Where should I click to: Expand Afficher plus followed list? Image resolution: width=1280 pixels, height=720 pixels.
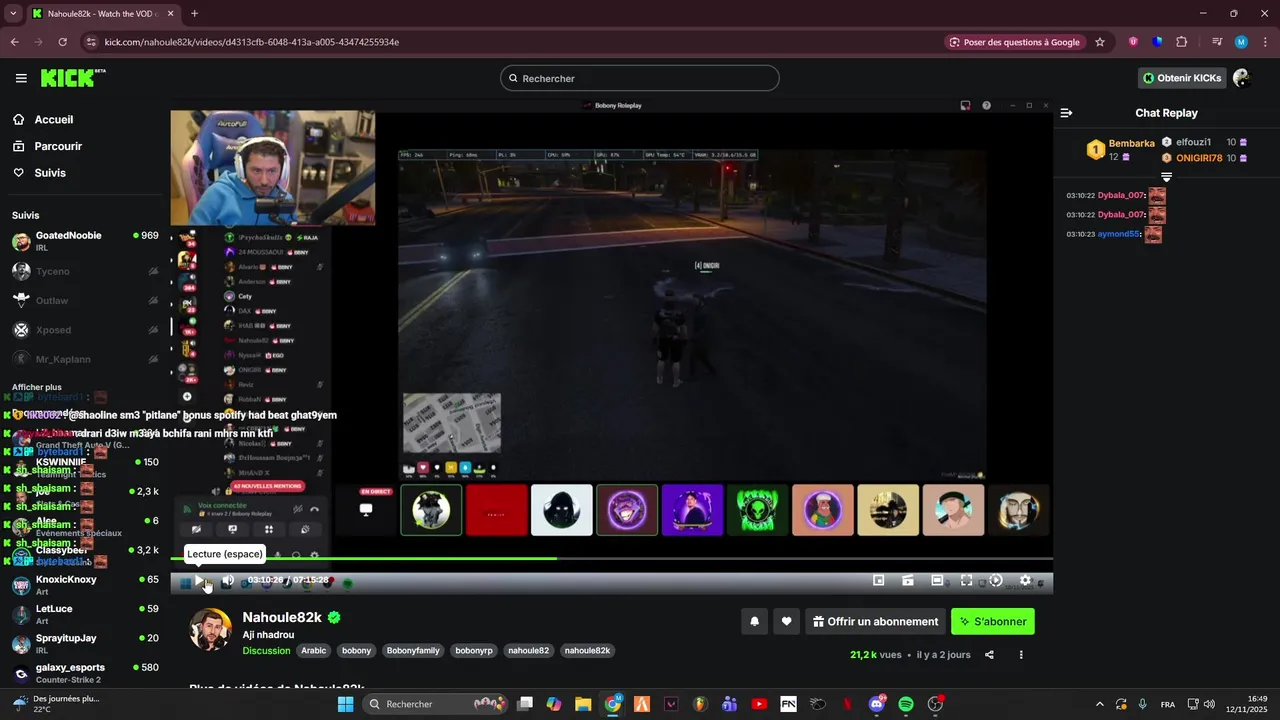click(37, 387)
